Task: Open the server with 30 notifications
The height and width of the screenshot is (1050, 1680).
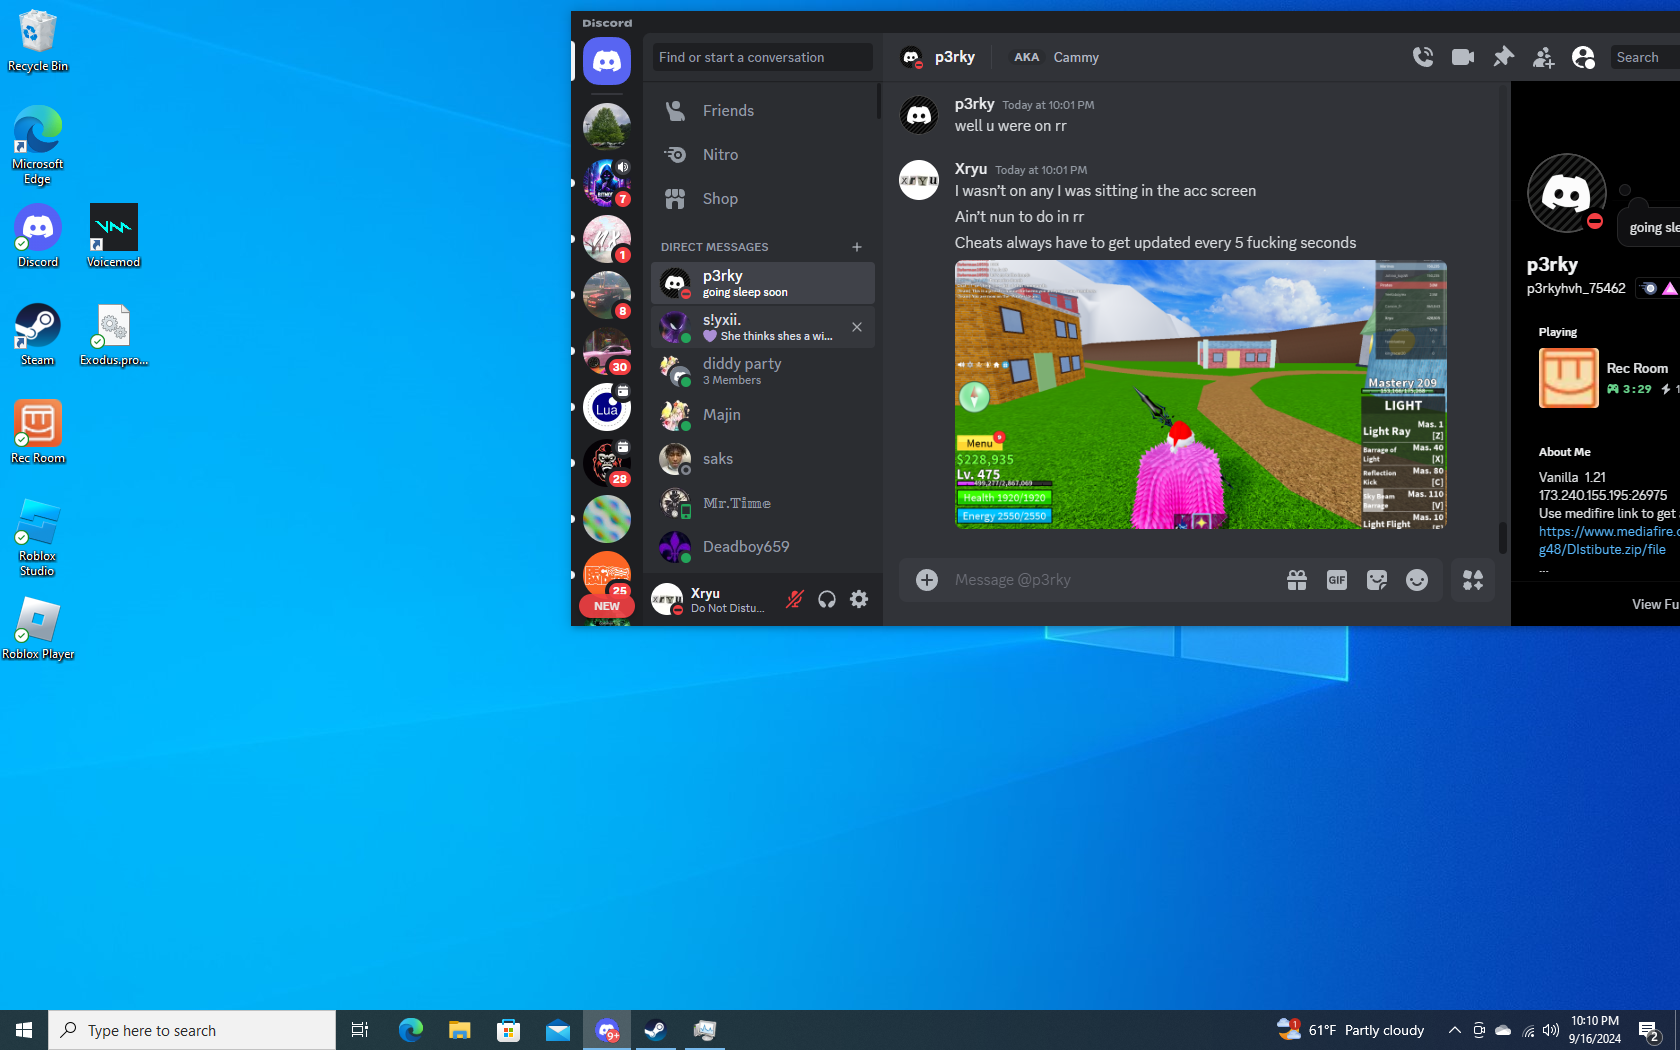Action: coord(607,351)
